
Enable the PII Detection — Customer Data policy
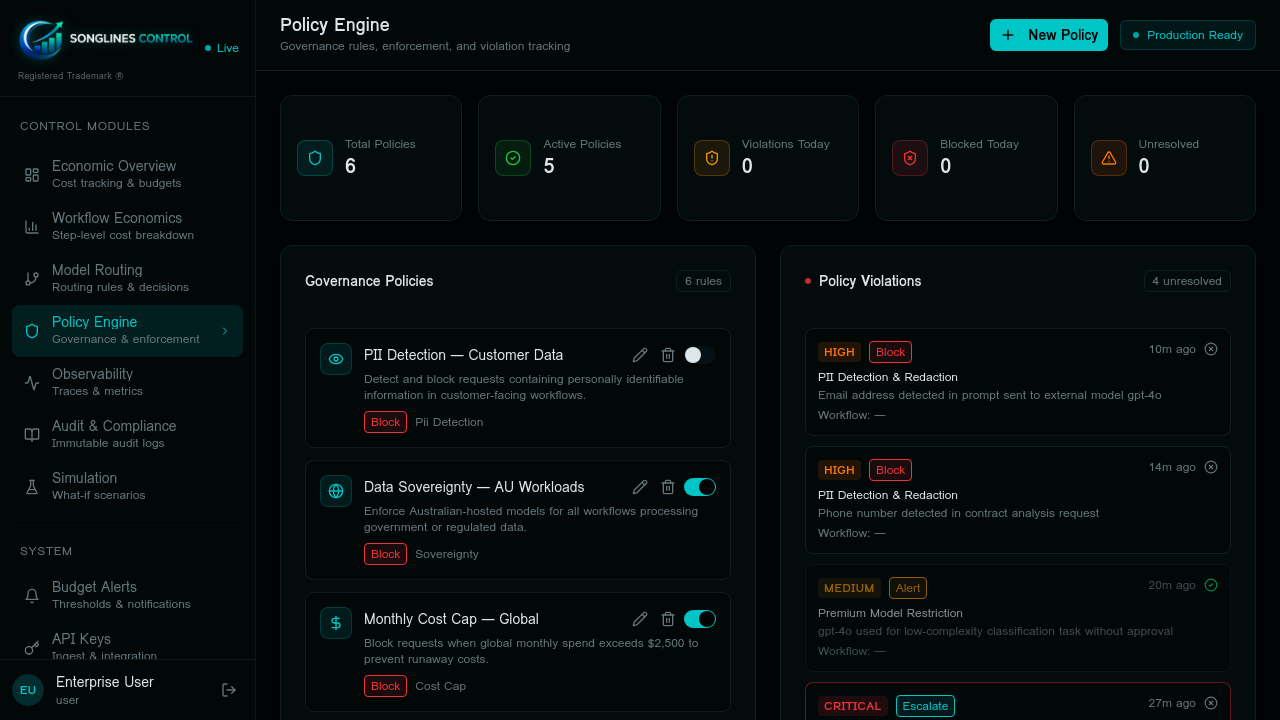tap(700, 355)
